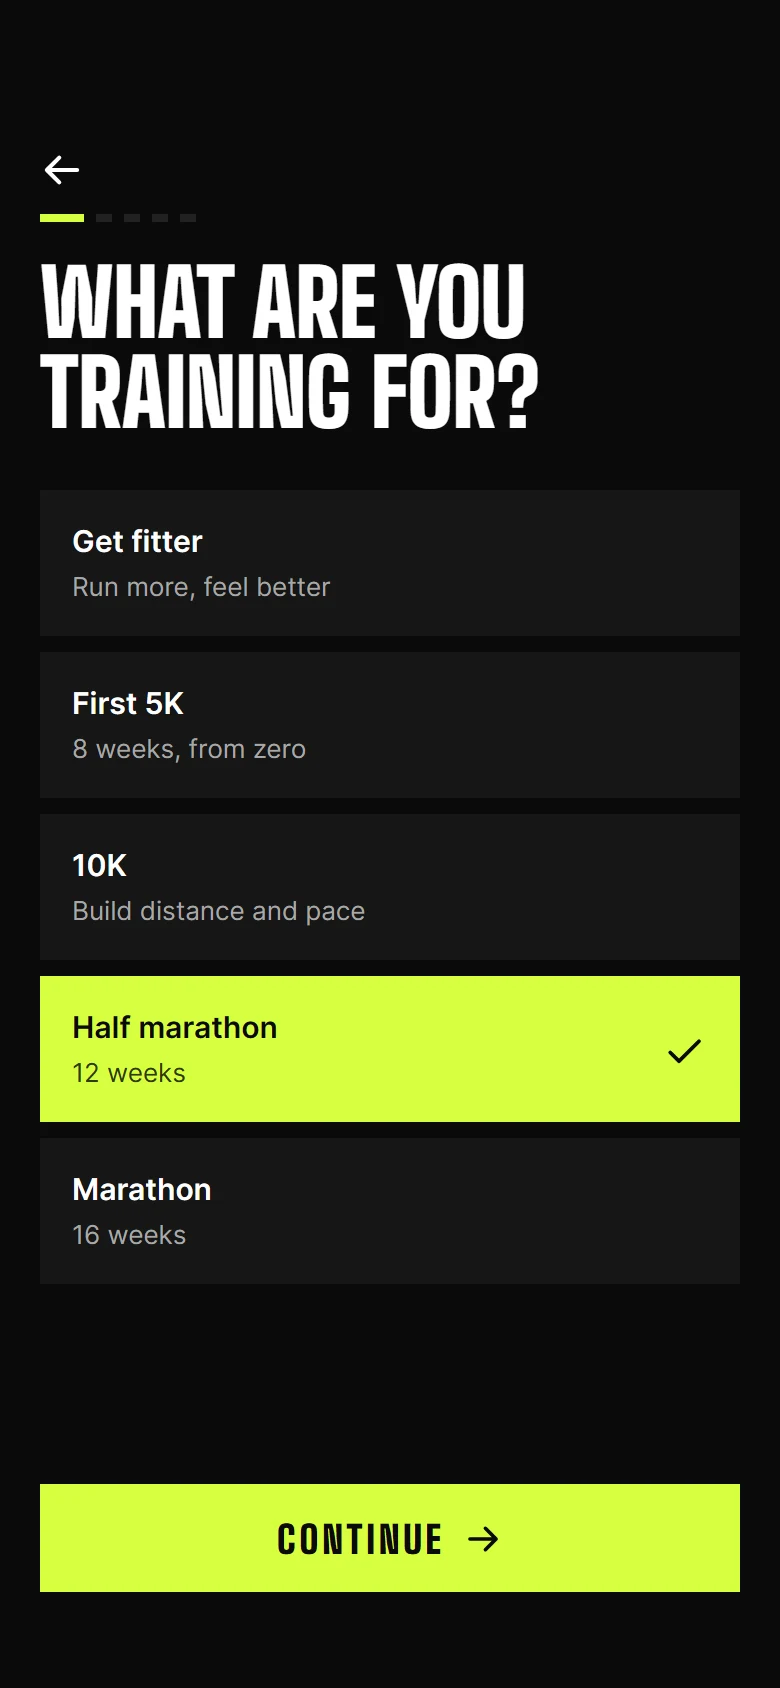Click the fourth progress step indicator
This screenshot has width=780, height=1688.
click(x=160, y=218)
